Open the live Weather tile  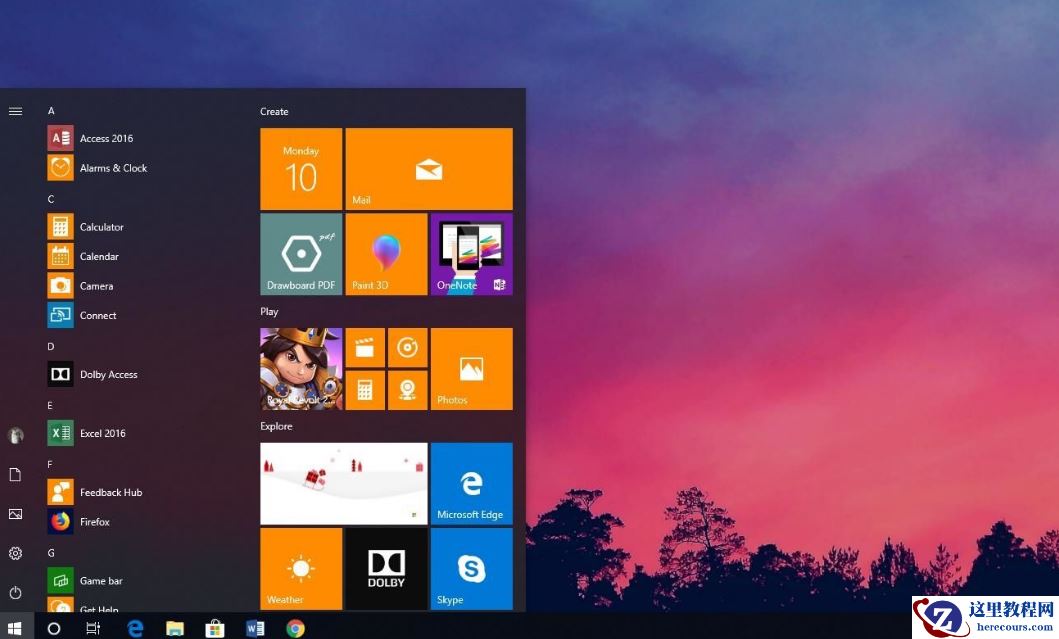point(300,568)
